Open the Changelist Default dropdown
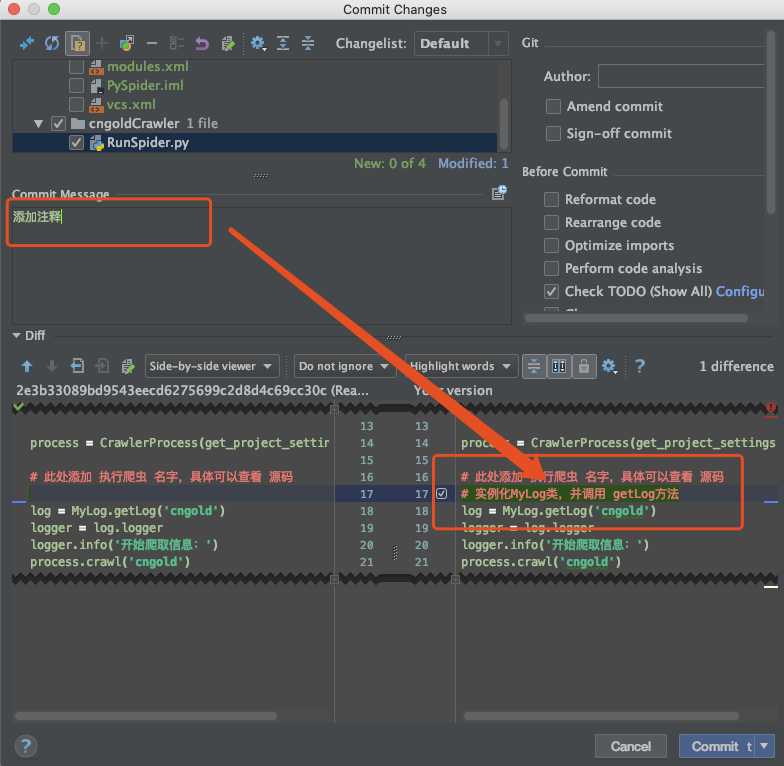784x766 pixels. click(460, 44)
